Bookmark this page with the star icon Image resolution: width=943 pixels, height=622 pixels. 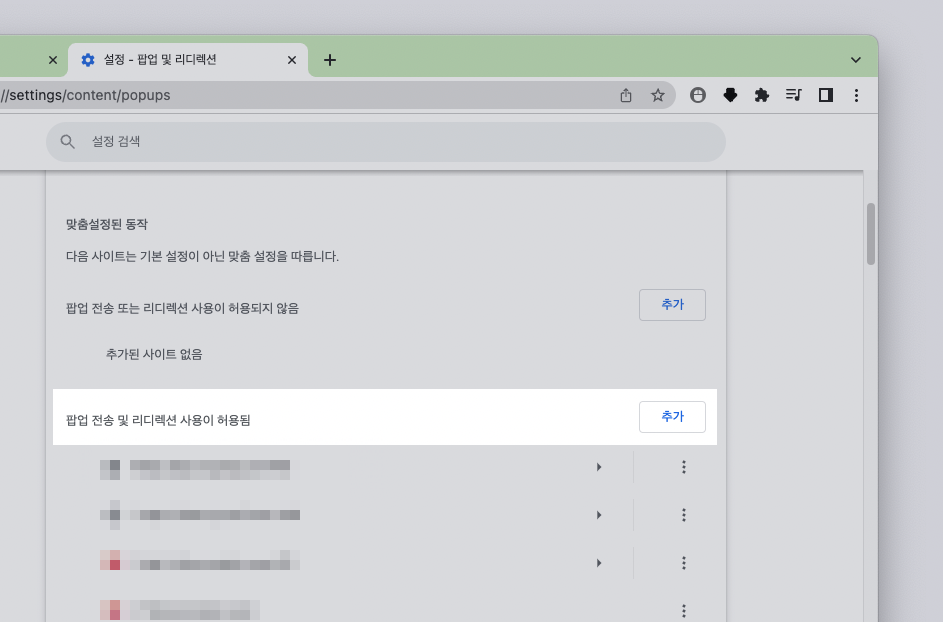pyautogui.click(x=657, y=95)
